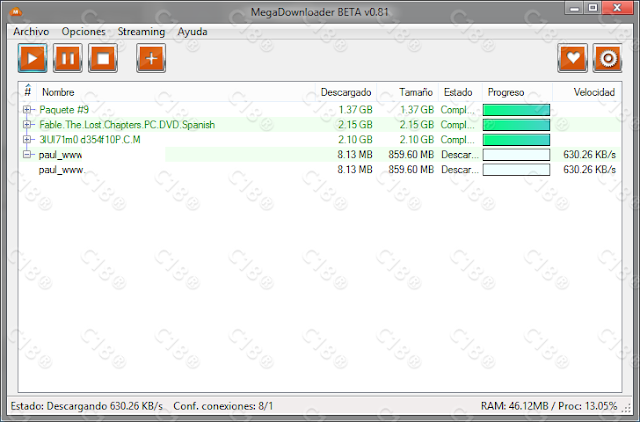Open the Streaming menu

141,31
